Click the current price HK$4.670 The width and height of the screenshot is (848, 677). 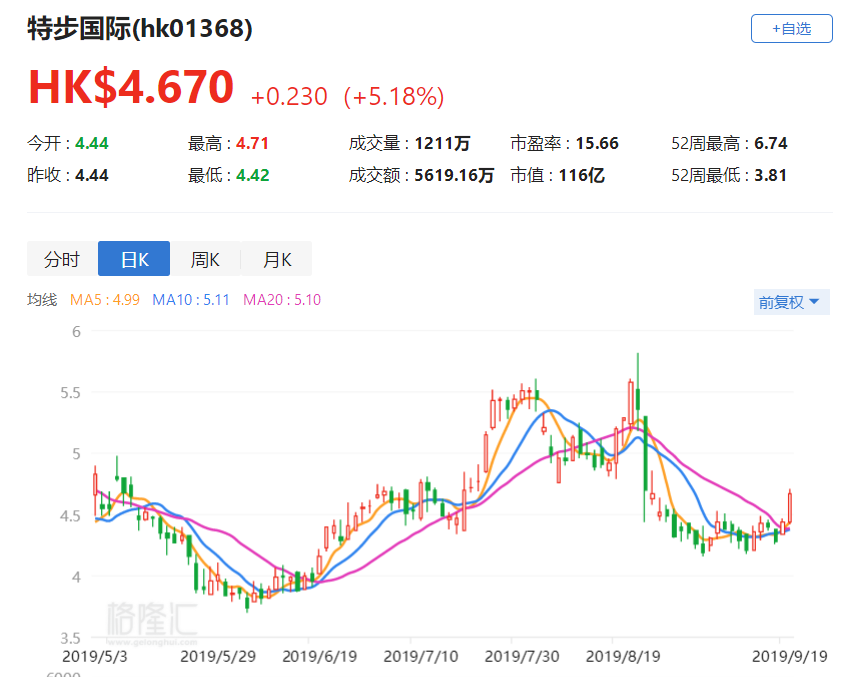(x=131, y=87)
